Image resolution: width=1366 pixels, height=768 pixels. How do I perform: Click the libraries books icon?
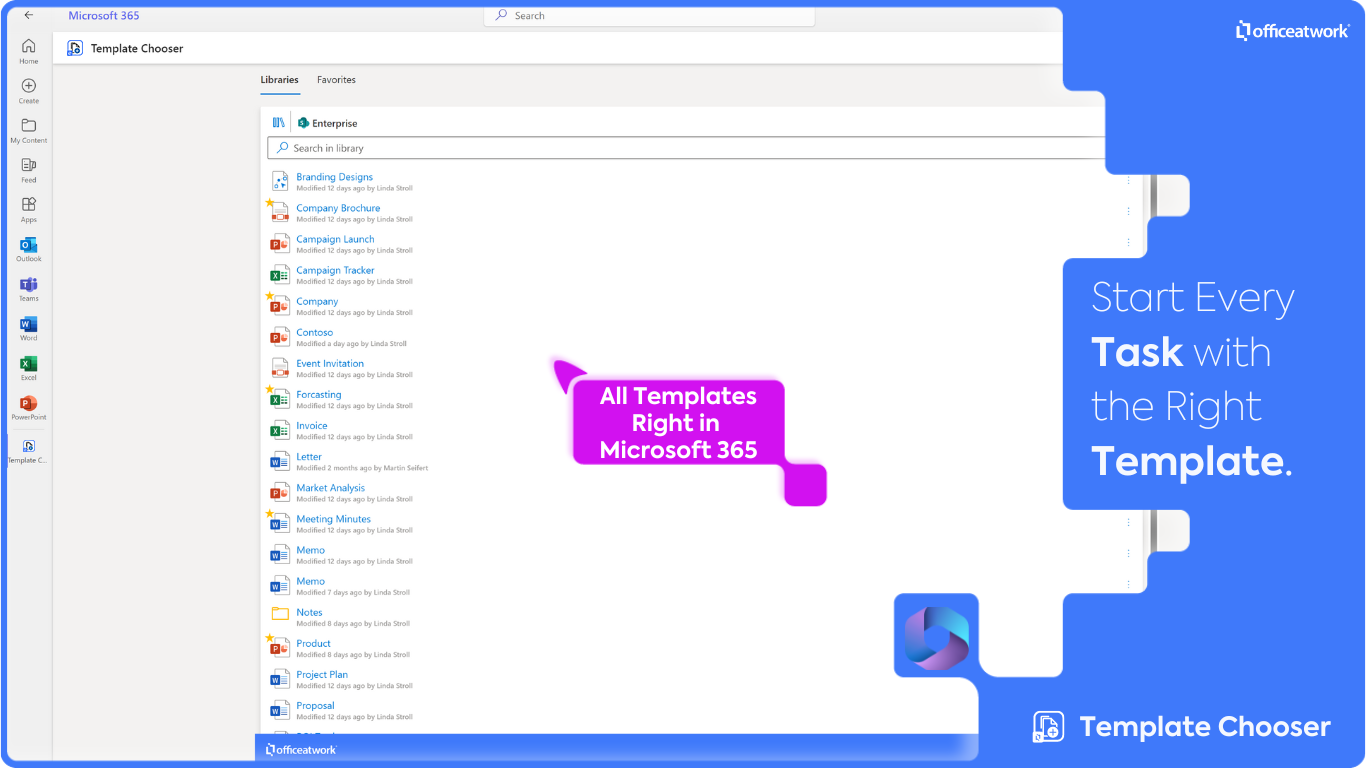tap(279, 123)
